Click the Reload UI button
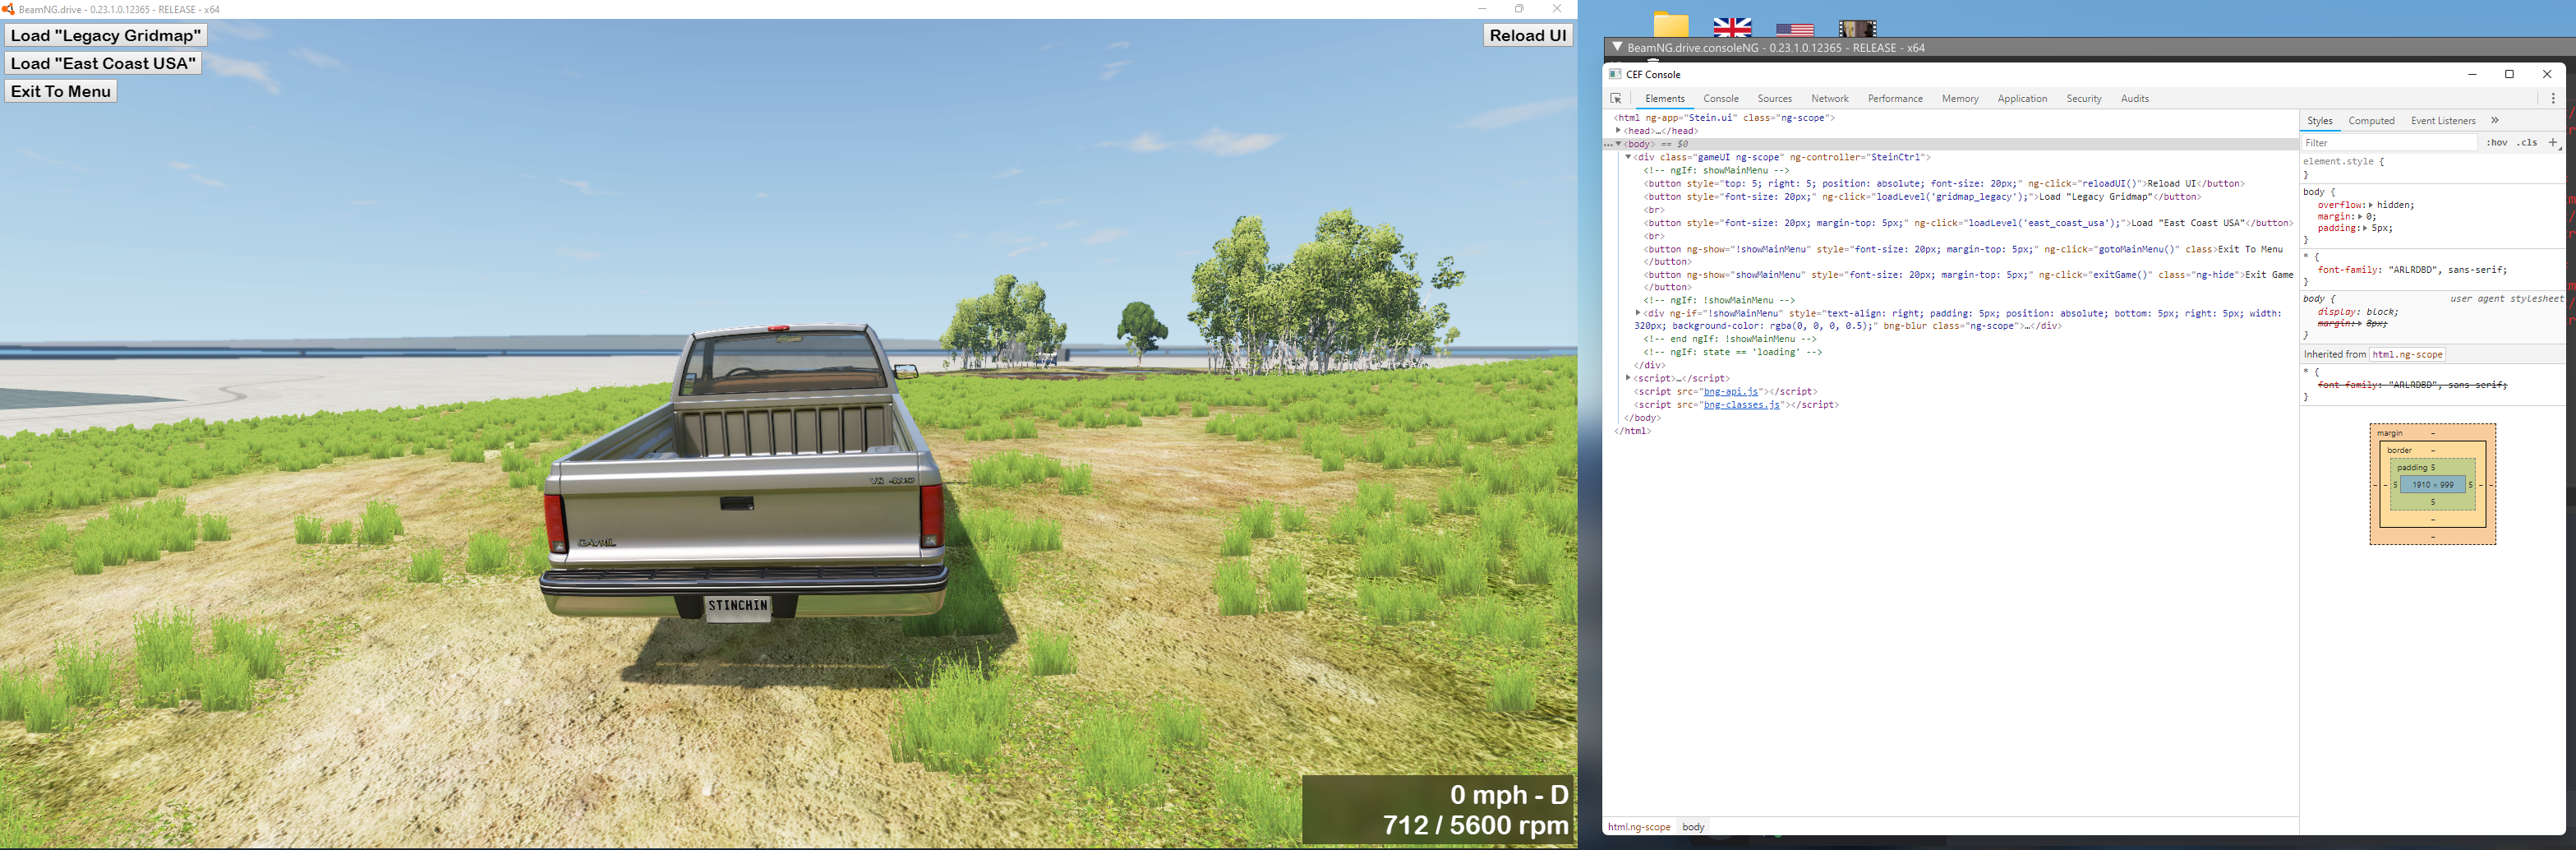The height and width of the screenshot is (850, 2576). point(1528,36)
